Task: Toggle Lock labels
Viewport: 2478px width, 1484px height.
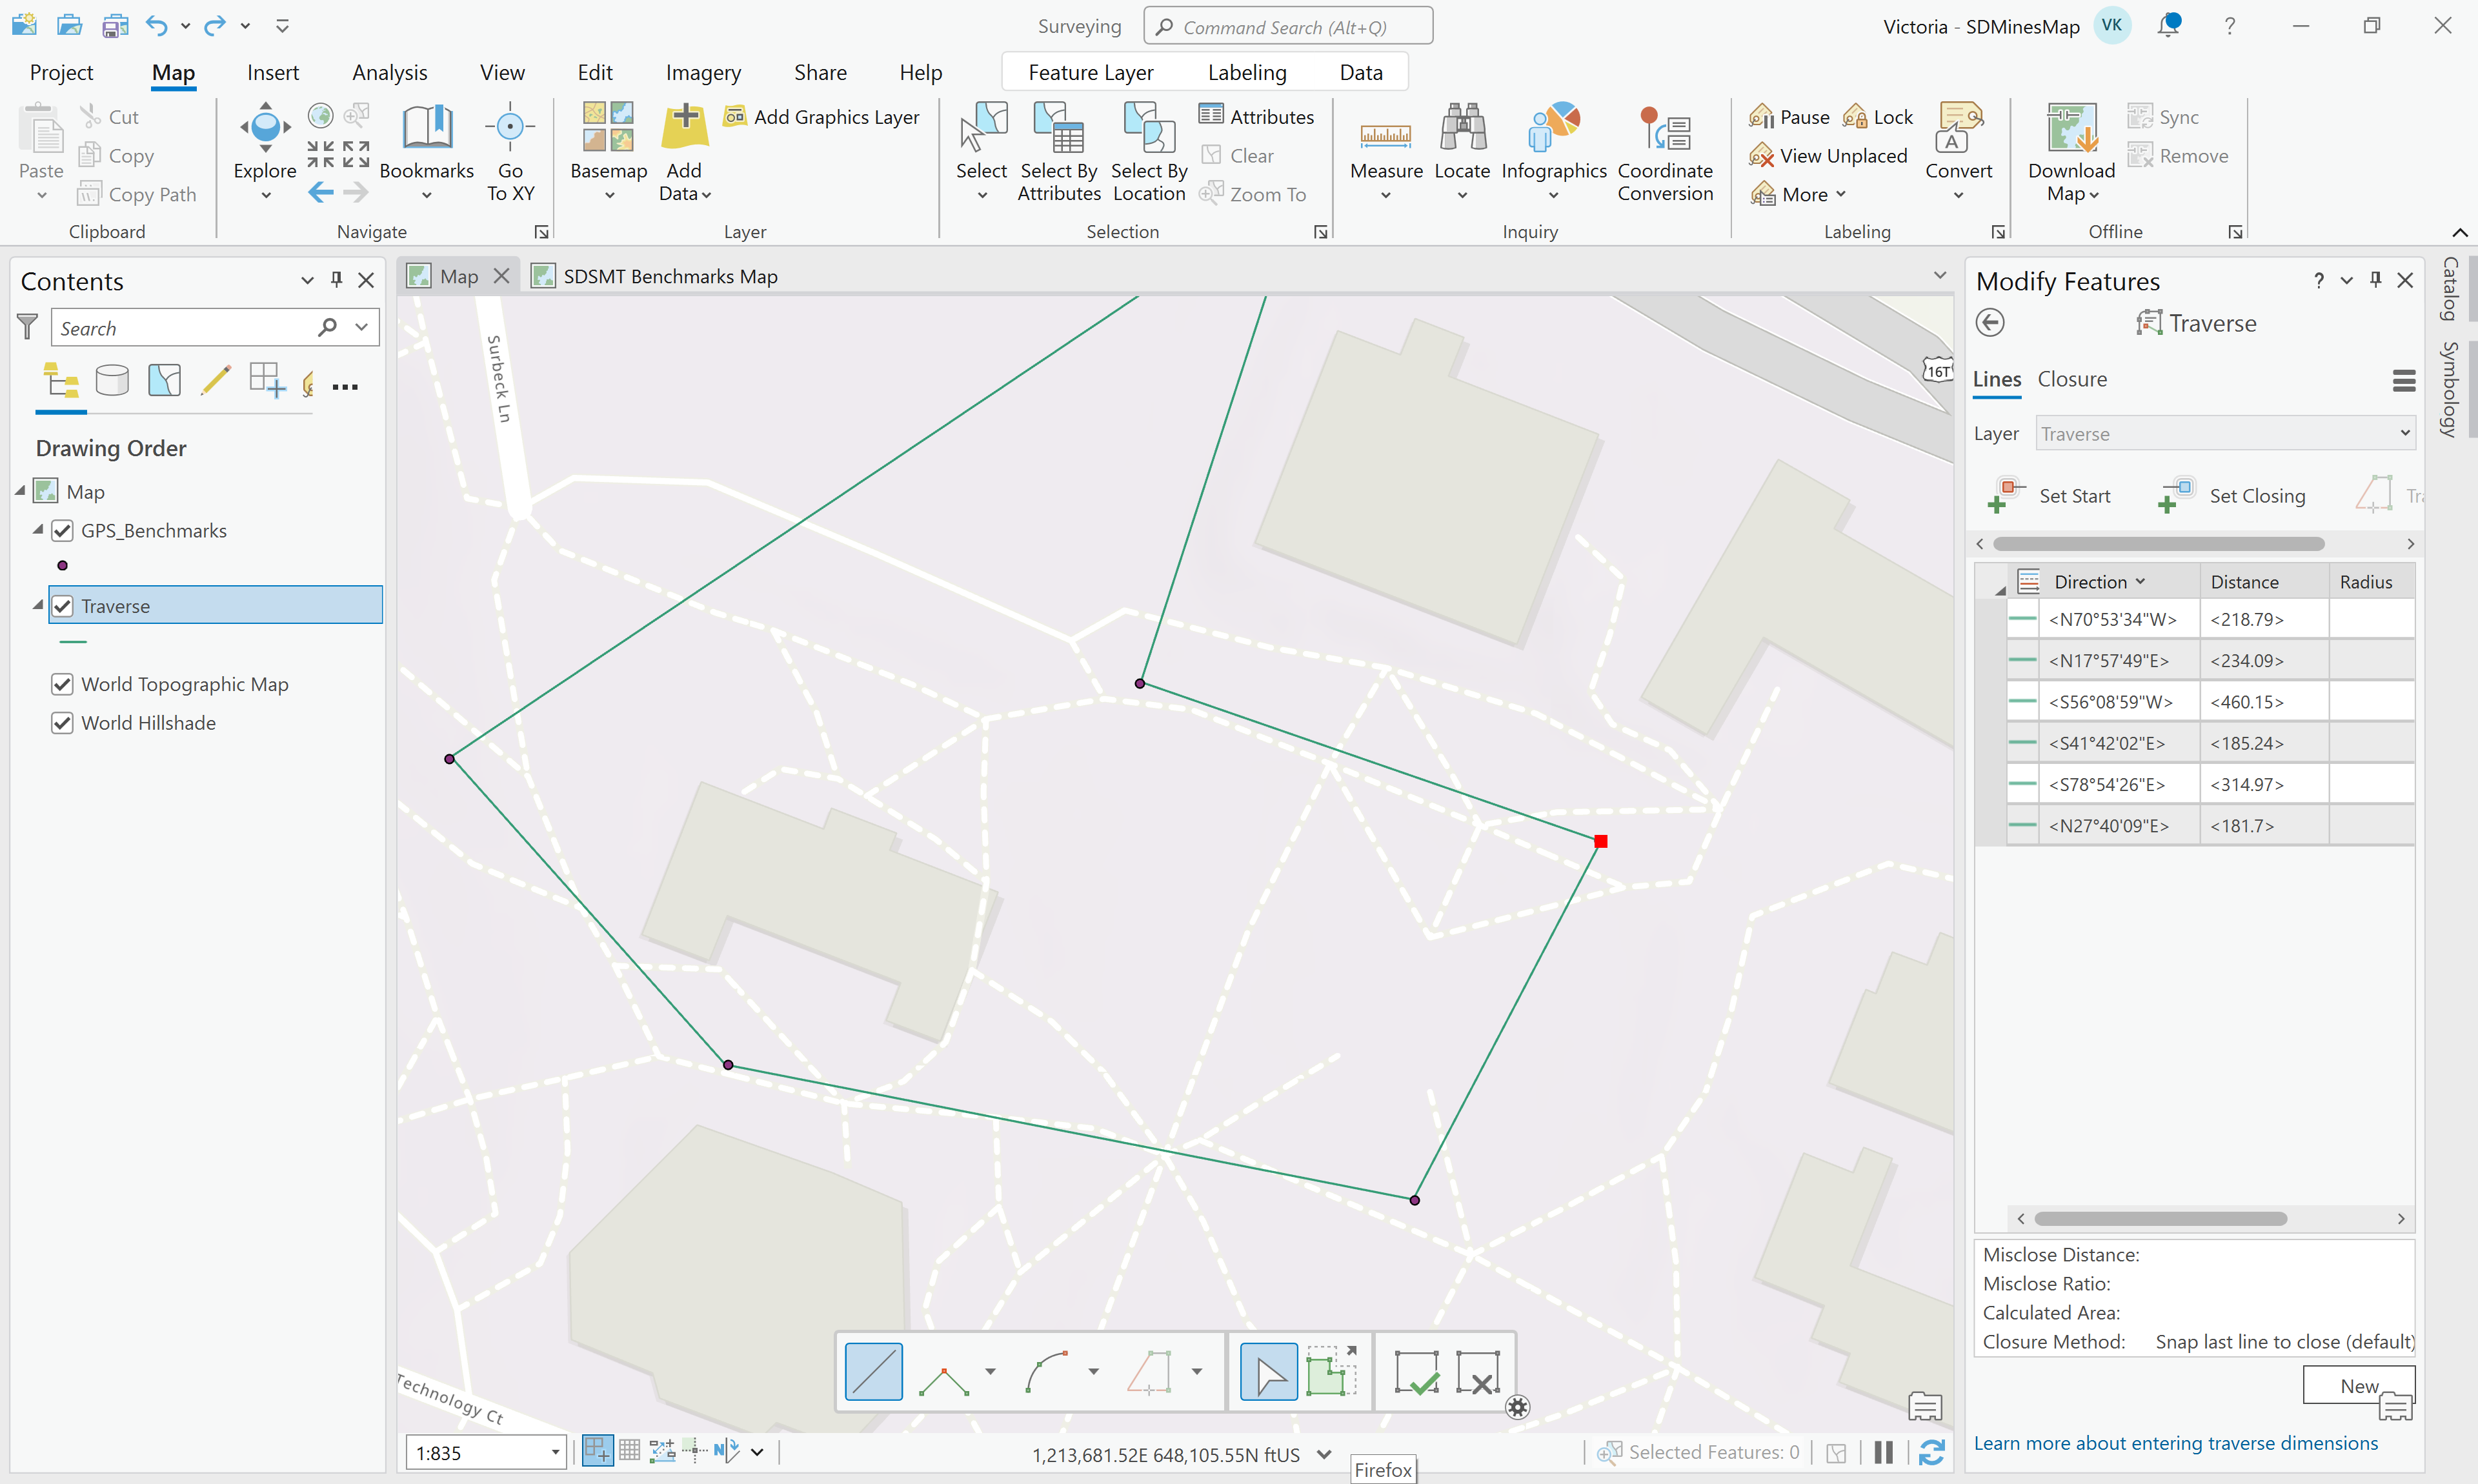Action: [x=1878, y=117]
